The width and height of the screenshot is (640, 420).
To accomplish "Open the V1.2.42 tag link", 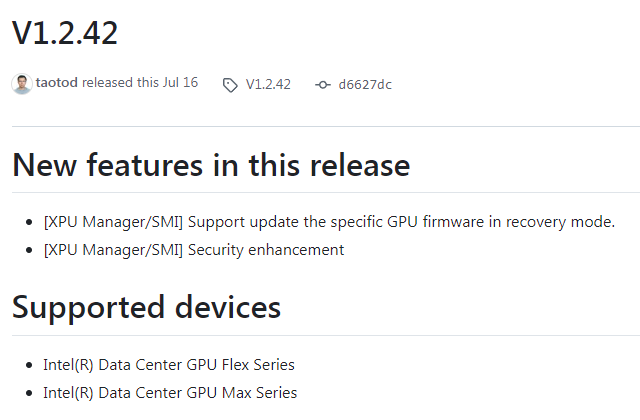I will 268,84.
